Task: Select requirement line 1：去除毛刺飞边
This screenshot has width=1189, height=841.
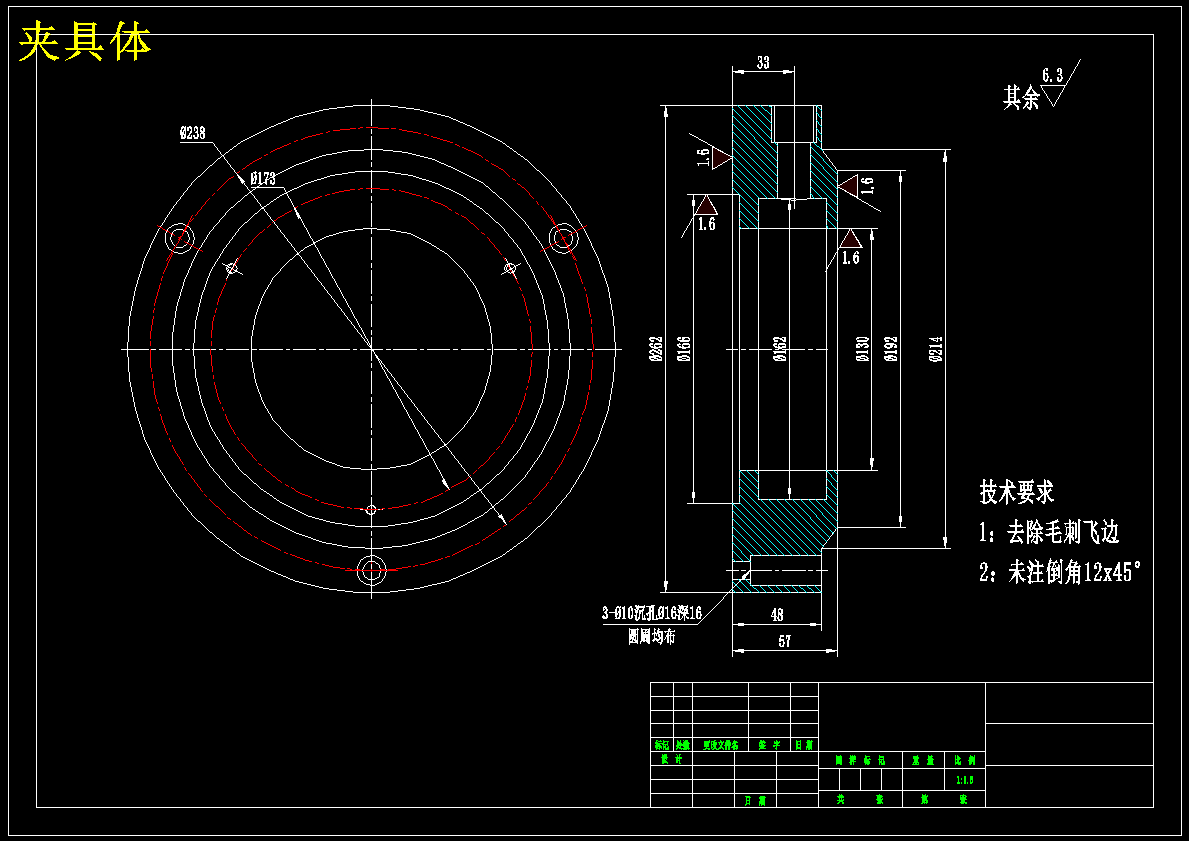Action: 1049,532
